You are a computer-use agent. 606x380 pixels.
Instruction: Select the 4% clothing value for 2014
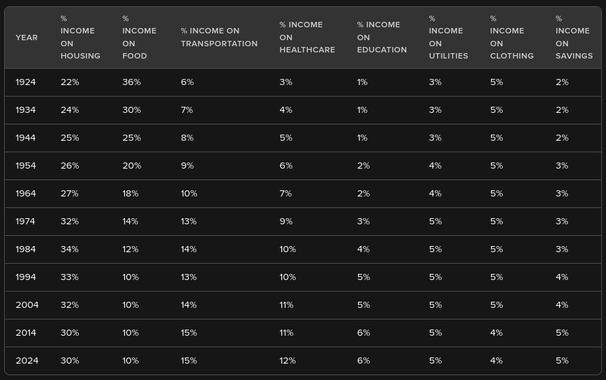(496, 332)
